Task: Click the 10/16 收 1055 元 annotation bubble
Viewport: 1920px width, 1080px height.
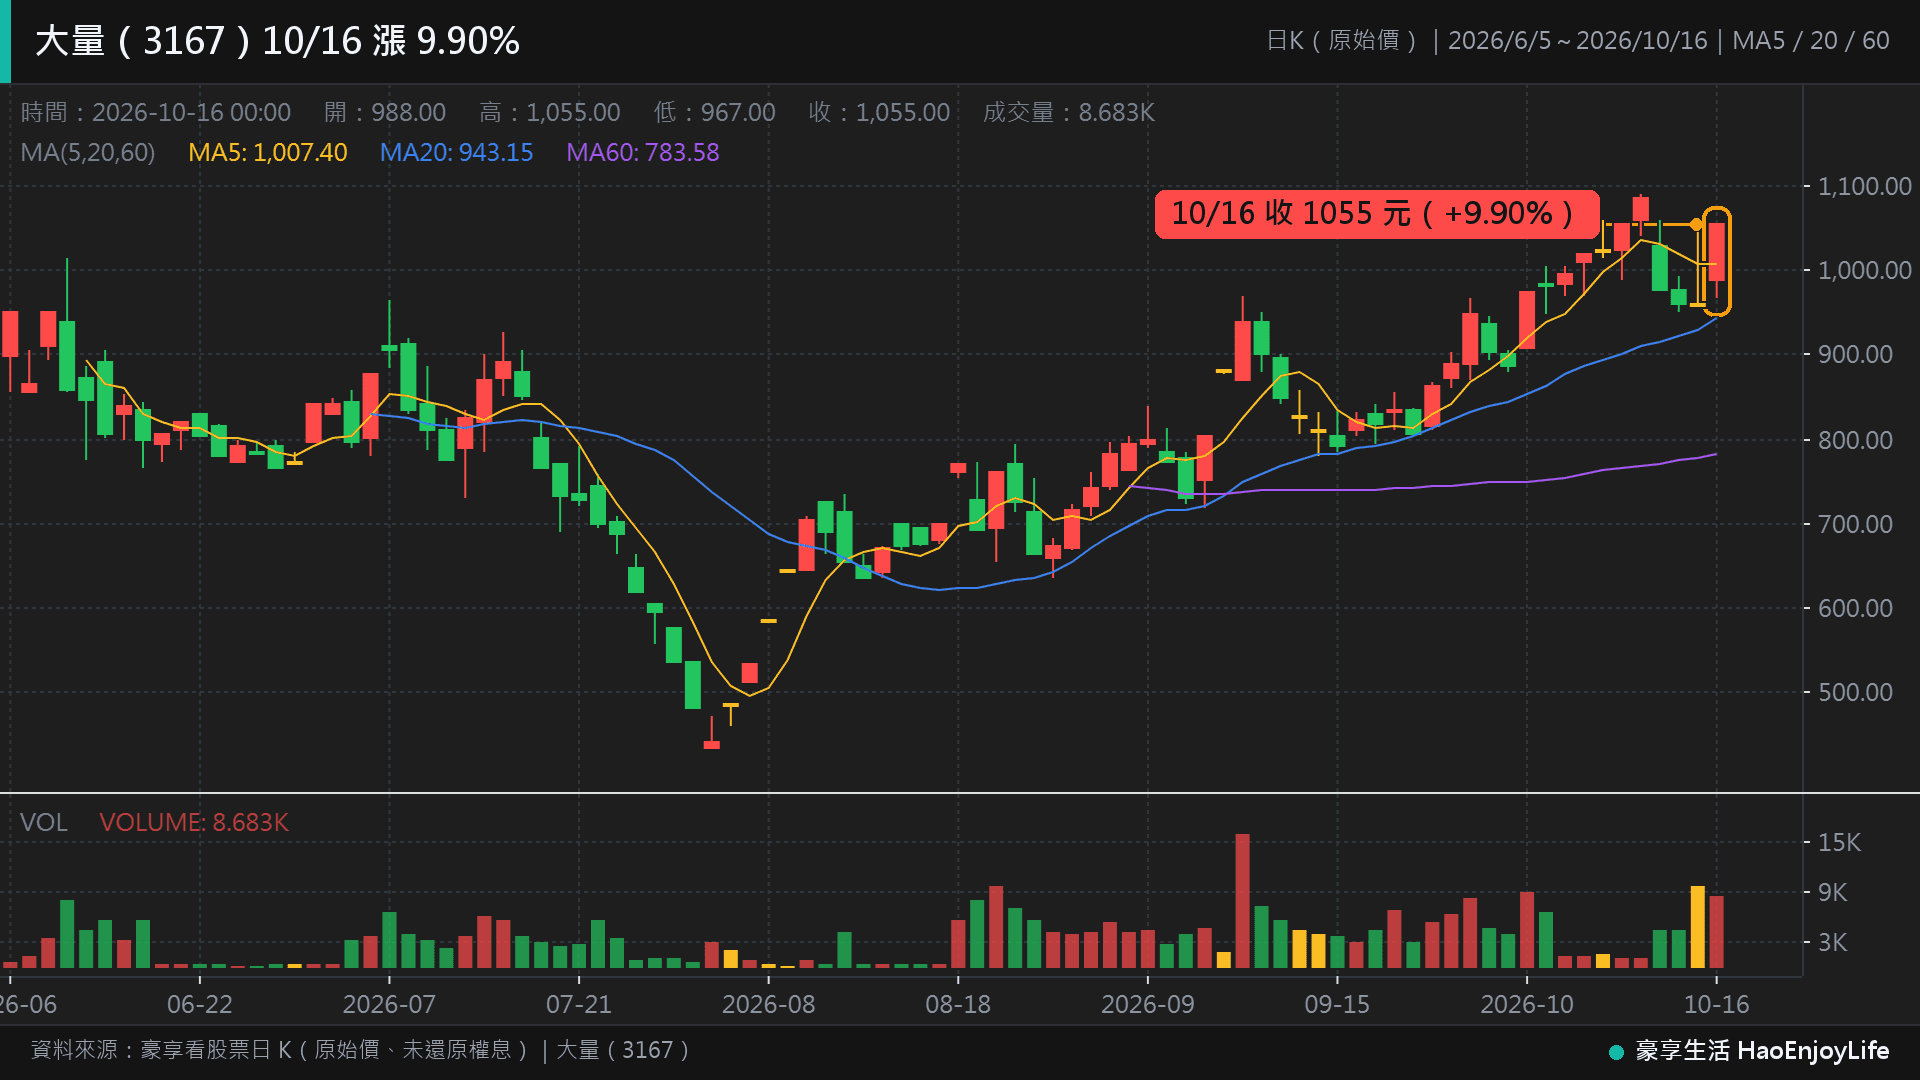Action: [x=1377, y=214]
